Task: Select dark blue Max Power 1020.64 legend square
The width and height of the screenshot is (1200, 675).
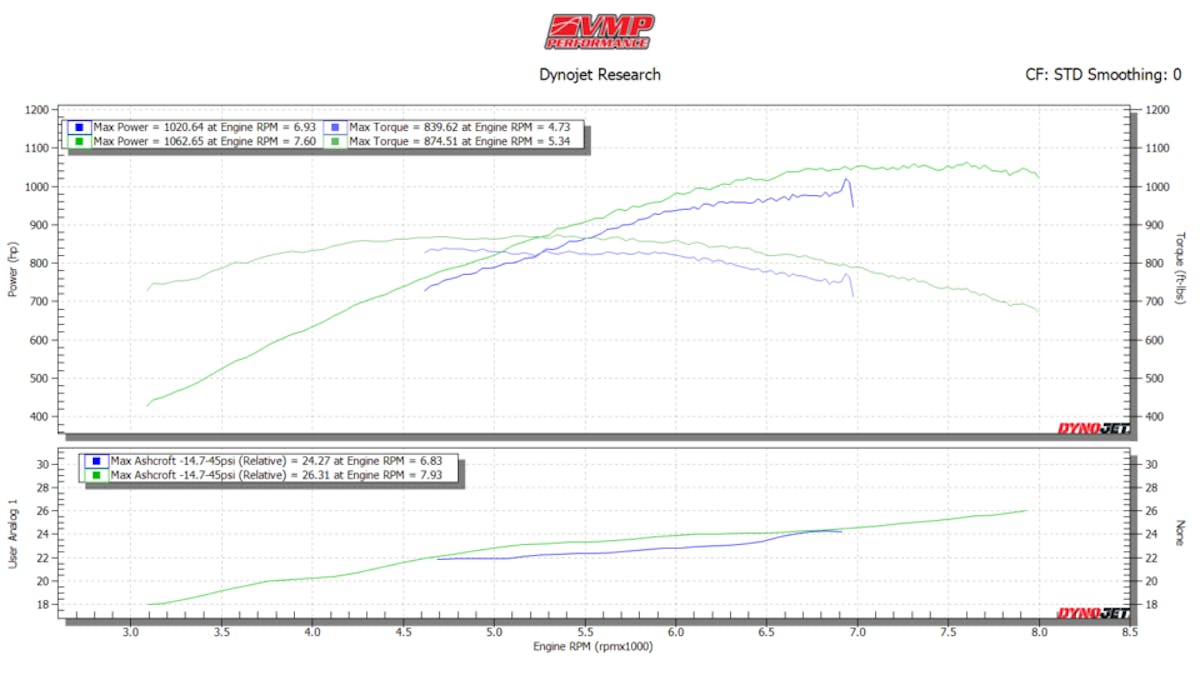Action: pos(78,127)
